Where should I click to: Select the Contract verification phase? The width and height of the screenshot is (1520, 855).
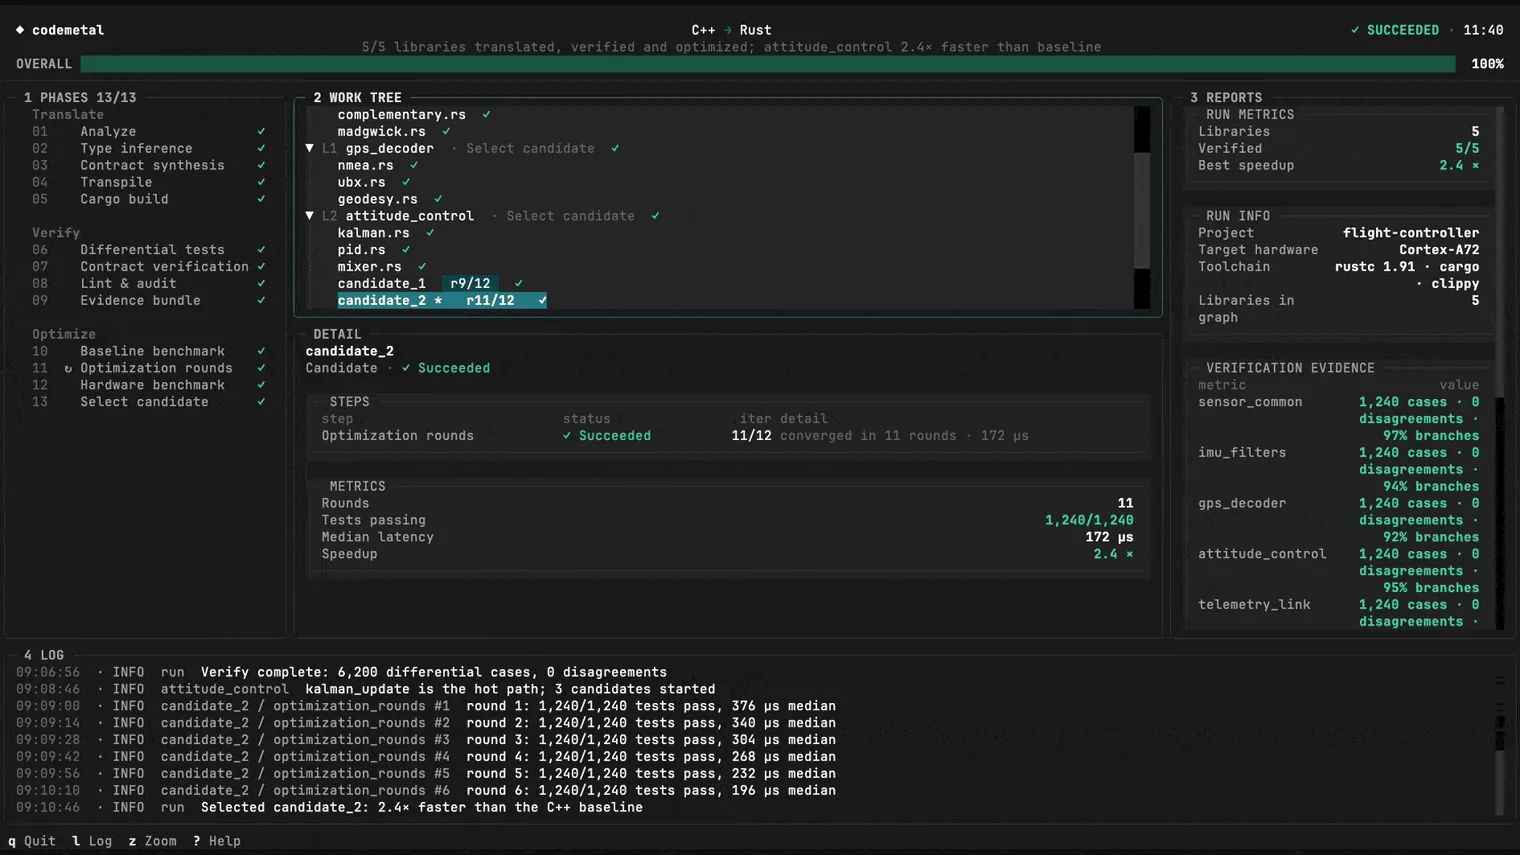point(149,267)
